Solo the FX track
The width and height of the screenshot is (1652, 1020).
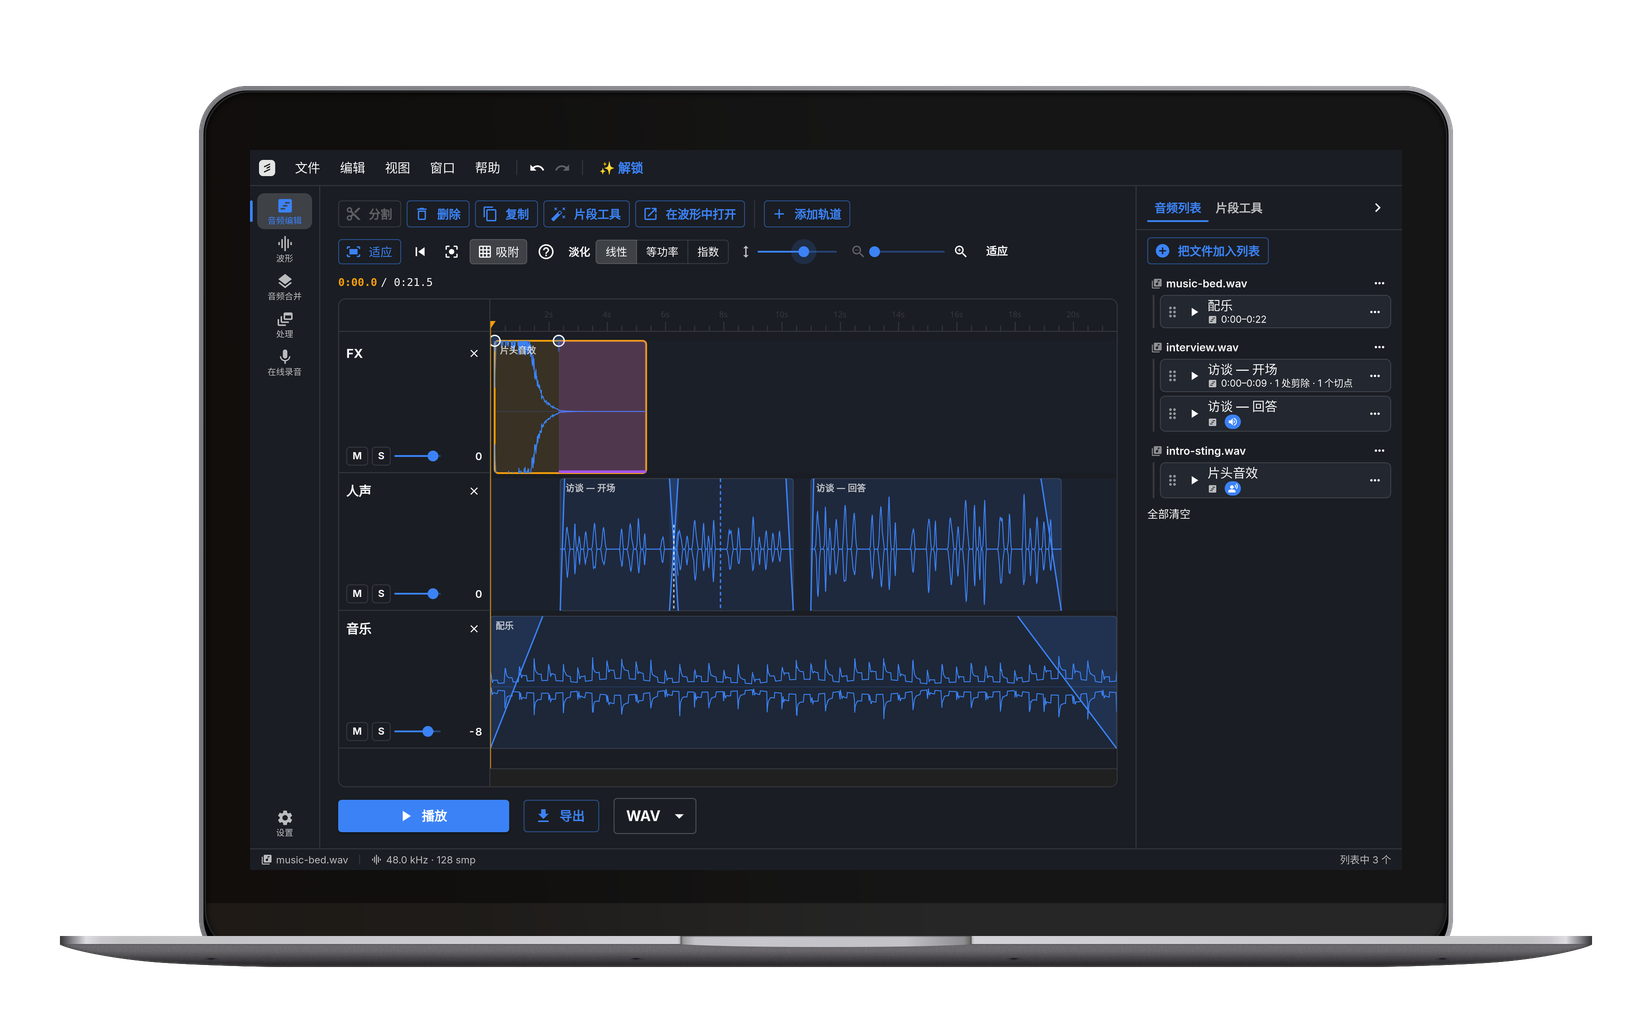click(381, 456)
